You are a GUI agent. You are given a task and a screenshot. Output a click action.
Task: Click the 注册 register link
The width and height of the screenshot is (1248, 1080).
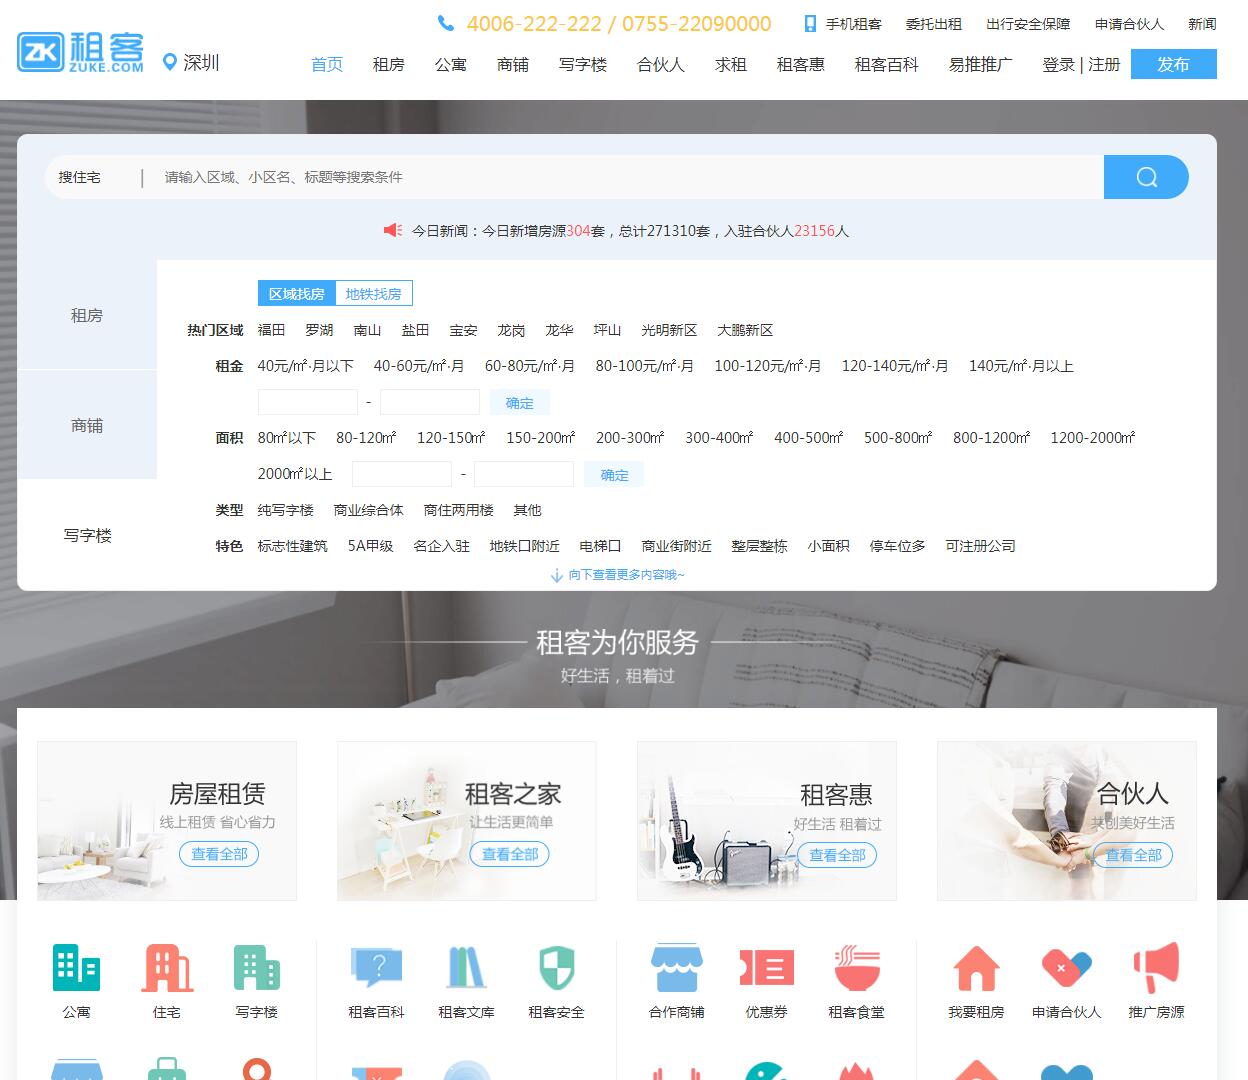pos(1104,64)
